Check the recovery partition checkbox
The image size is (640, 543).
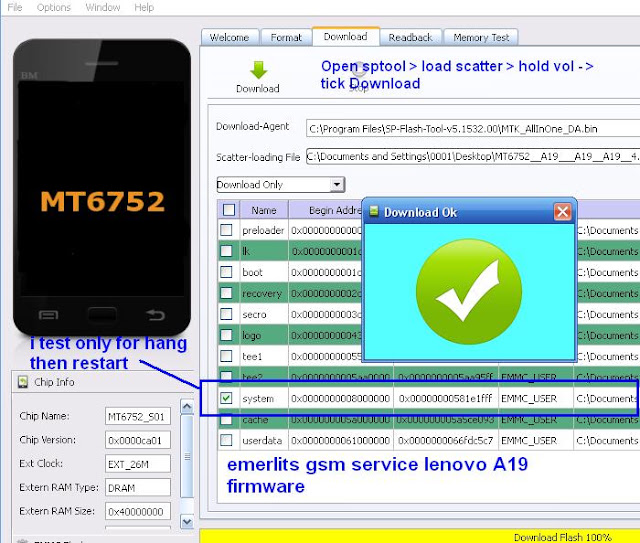tap(226, 293)
